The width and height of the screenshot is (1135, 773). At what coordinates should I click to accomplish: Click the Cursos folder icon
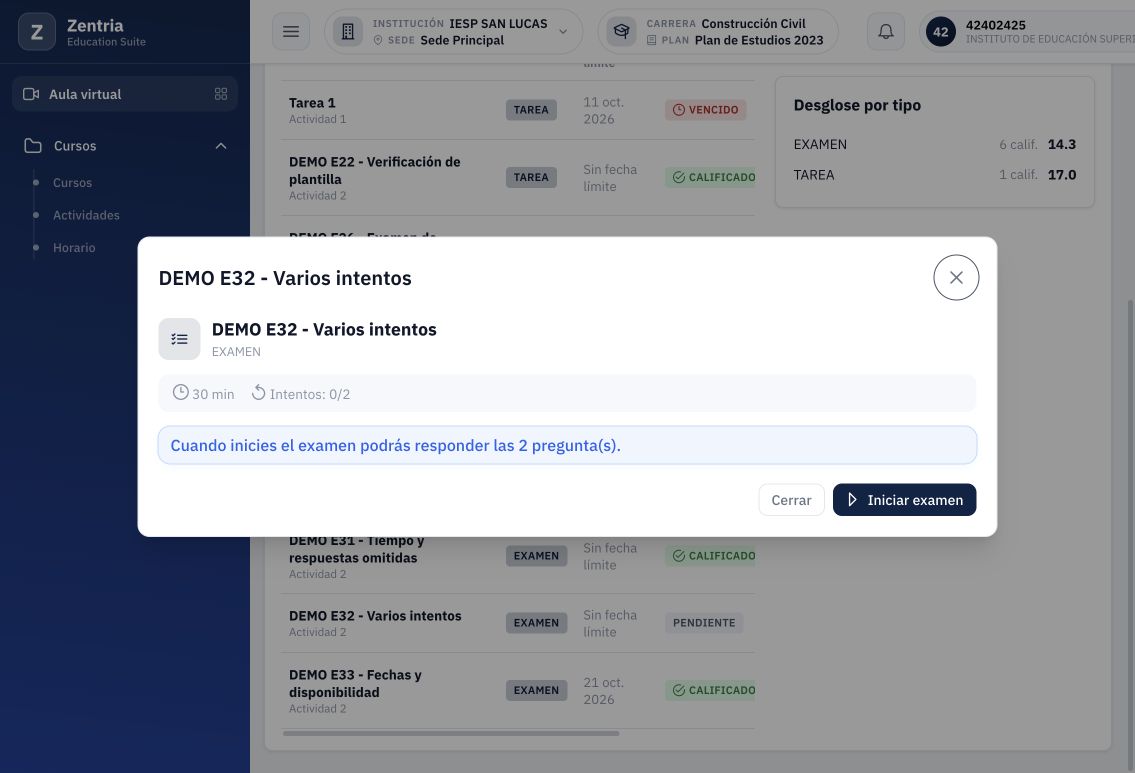pos(33,145)
